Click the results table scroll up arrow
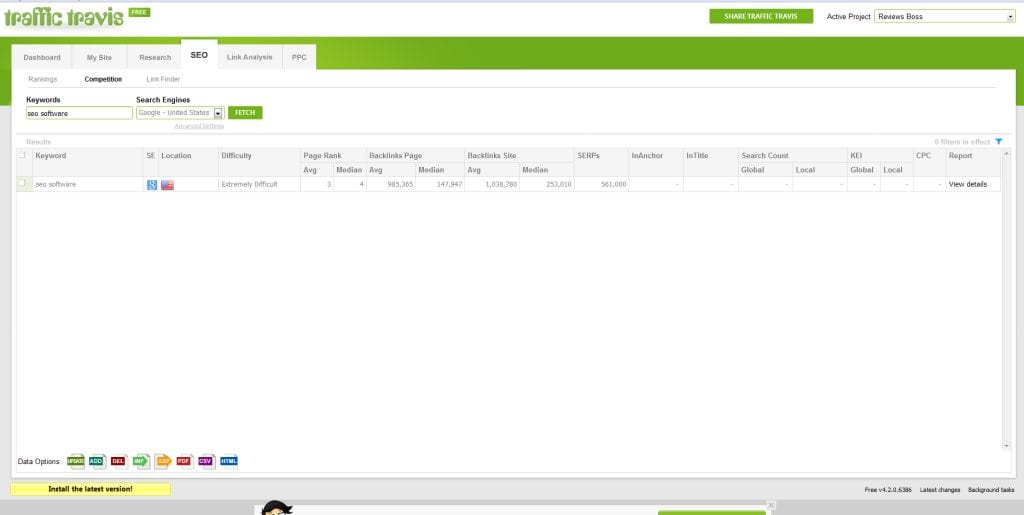This screenshot has width=1024, height=515. 1006,153
